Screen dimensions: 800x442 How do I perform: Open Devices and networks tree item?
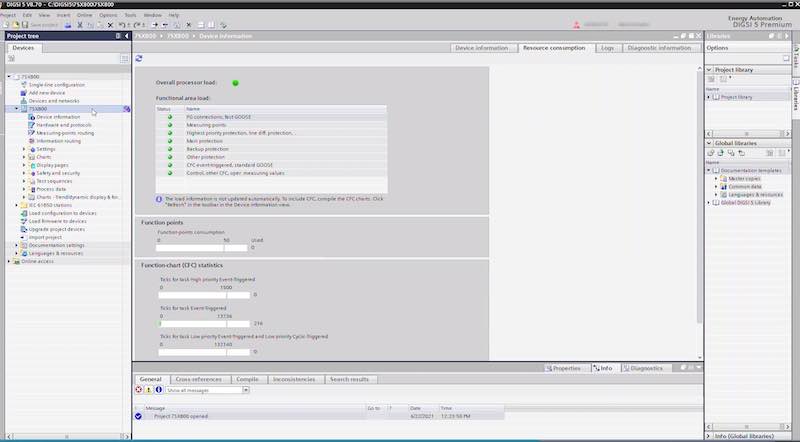pos(54,101)
